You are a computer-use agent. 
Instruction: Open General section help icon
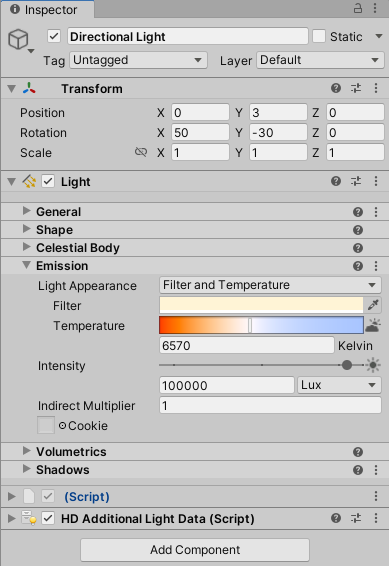tap(358, 212)
